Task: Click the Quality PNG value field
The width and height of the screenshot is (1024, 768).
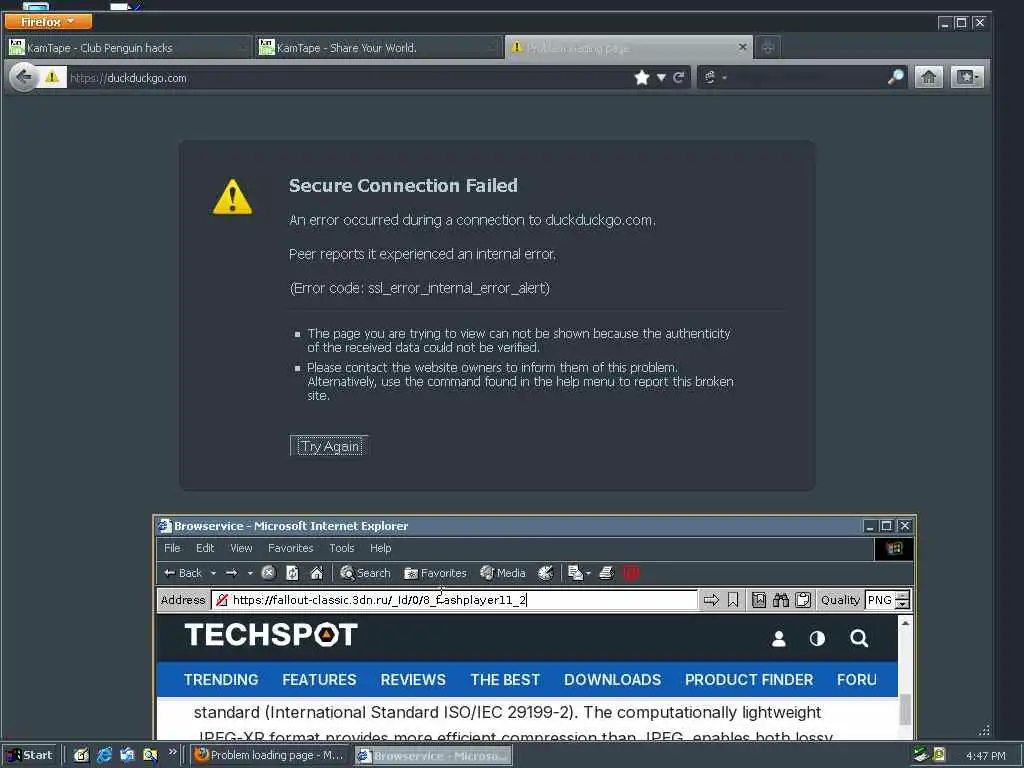Action: [x=880, y=600]
